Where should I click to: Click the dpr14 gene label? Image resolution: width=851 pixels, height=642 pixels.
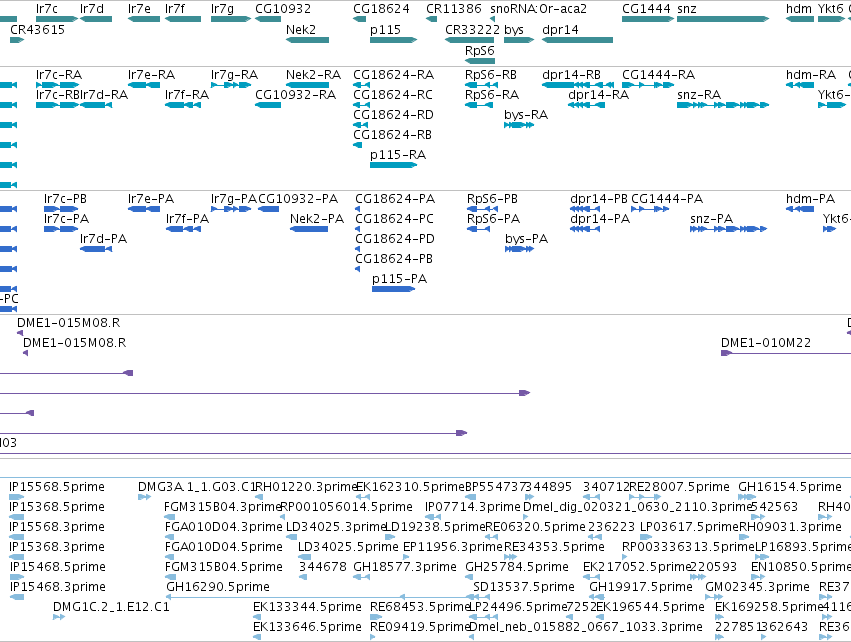click(x=560, y=29)
